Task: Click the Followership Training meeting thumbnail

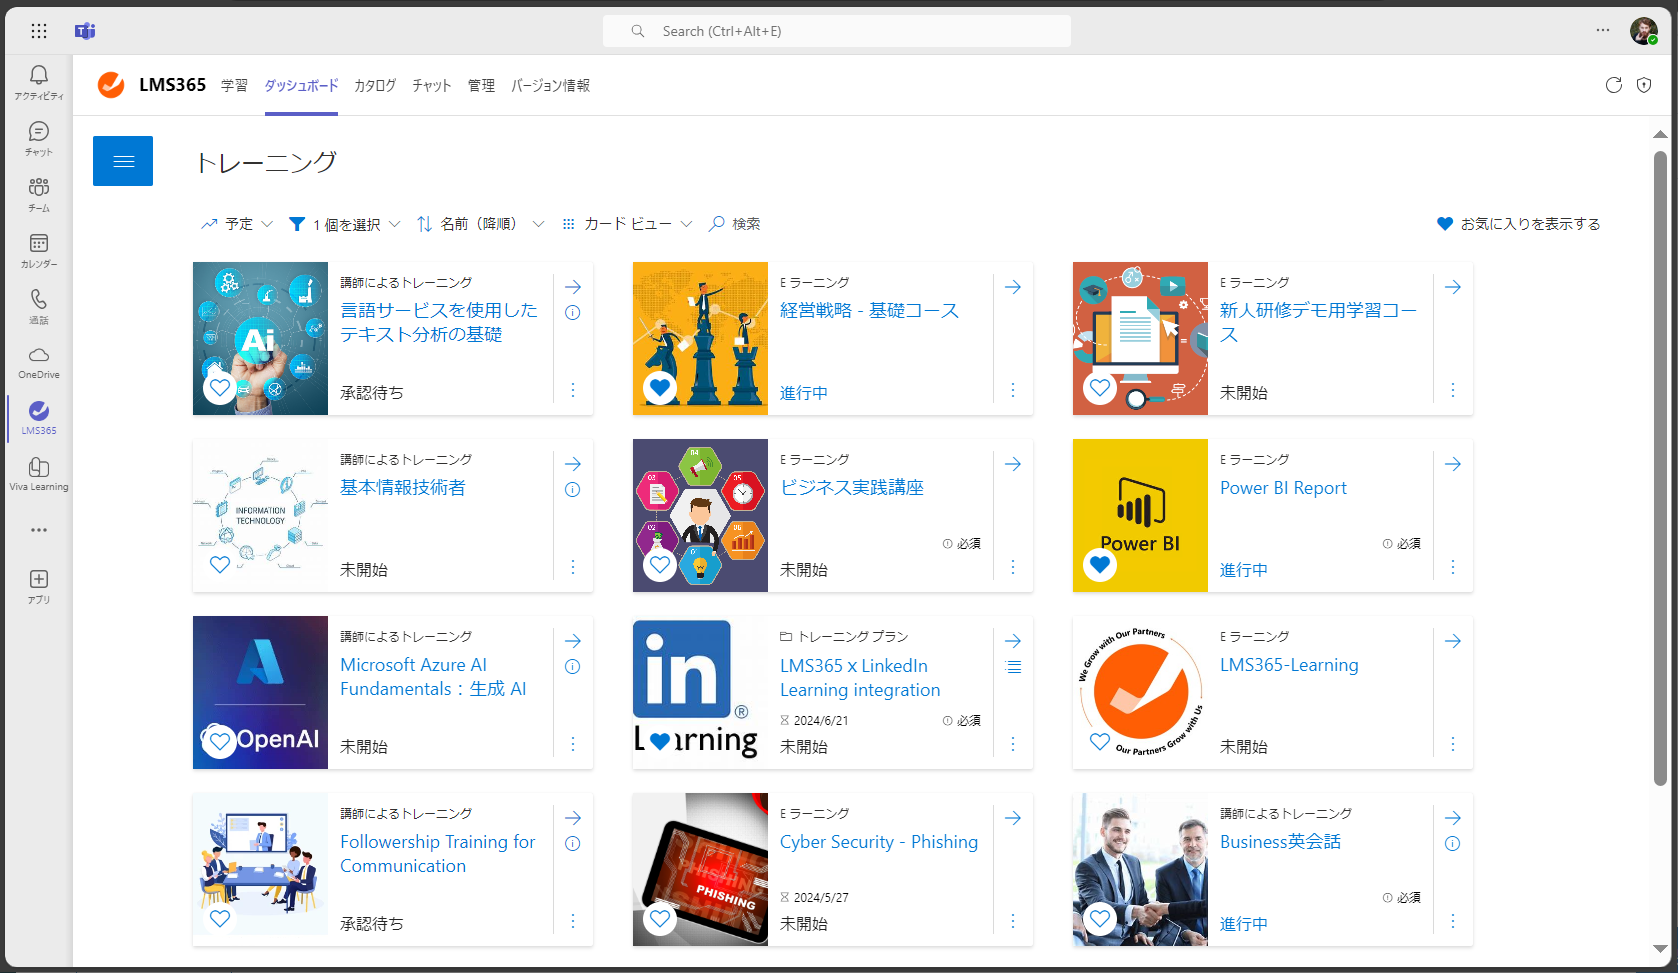Action: (x=260, y=870)
